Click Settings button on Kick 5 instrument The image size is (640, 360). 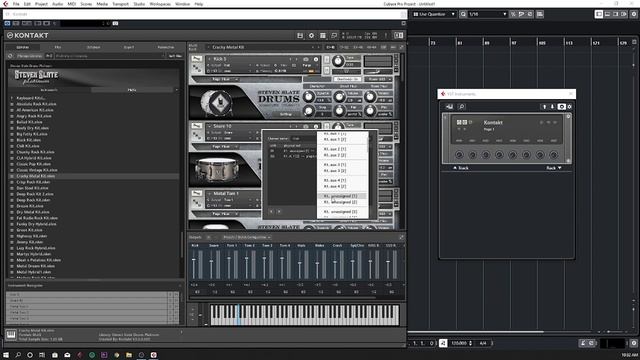click(x=286, y=114)
